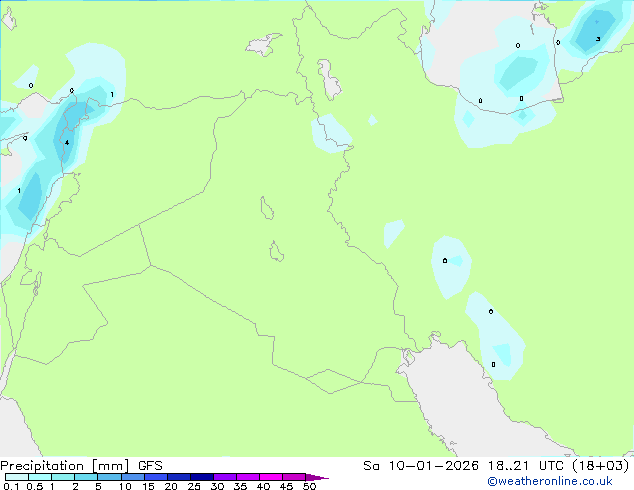Pick the 45–50 mm legend color swatch
The image size is (634, 490).
click(x=294, y=477)
